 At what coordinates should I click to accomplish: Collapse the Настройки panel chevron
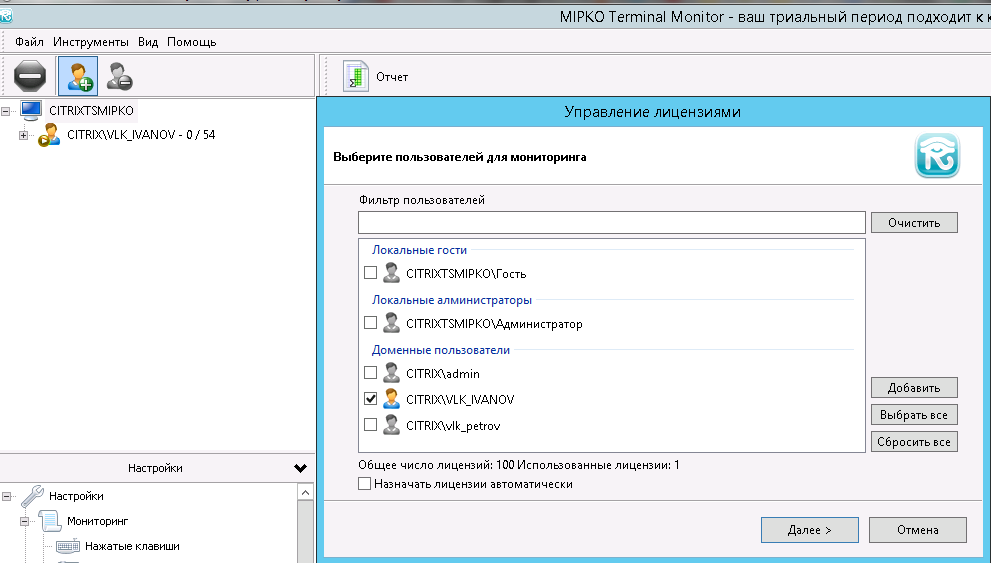click(300, 468)
